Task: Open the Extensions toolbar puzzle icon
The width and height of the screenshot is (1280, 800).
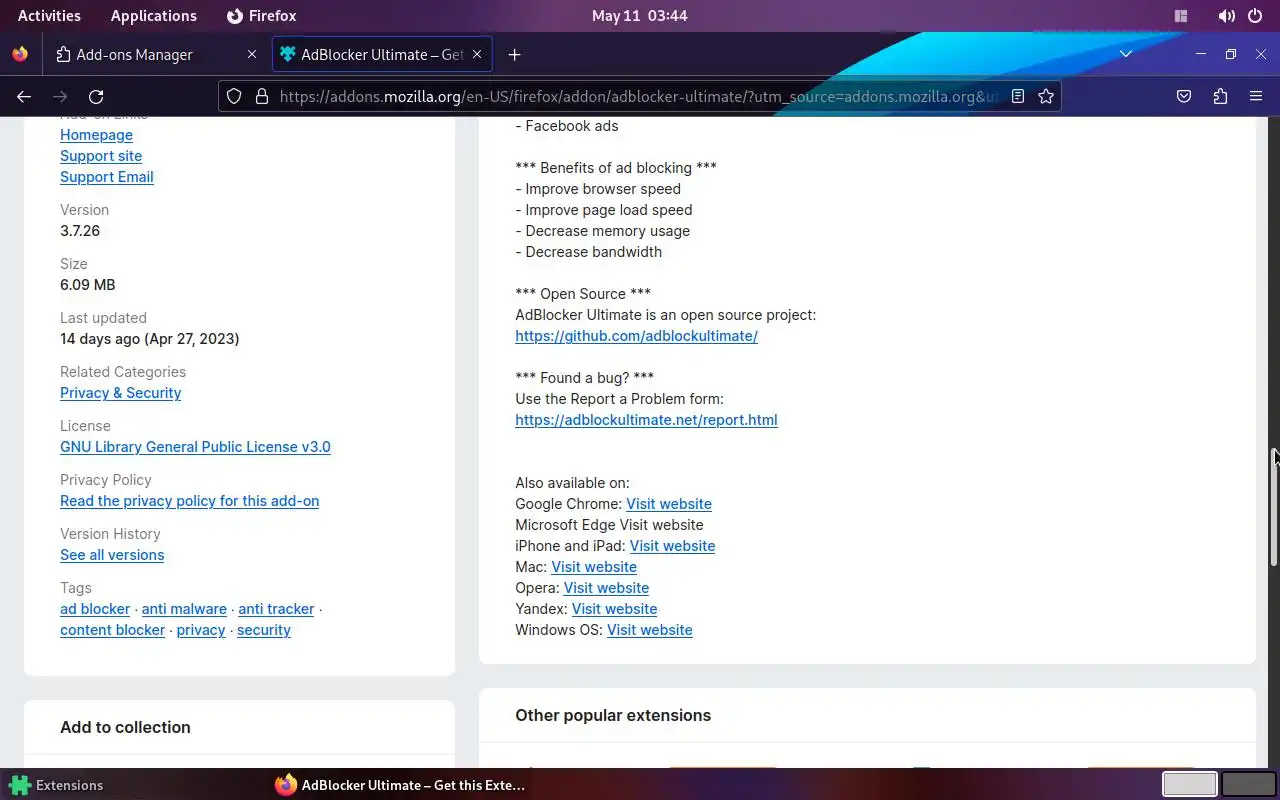Action: coord(1220,96)
